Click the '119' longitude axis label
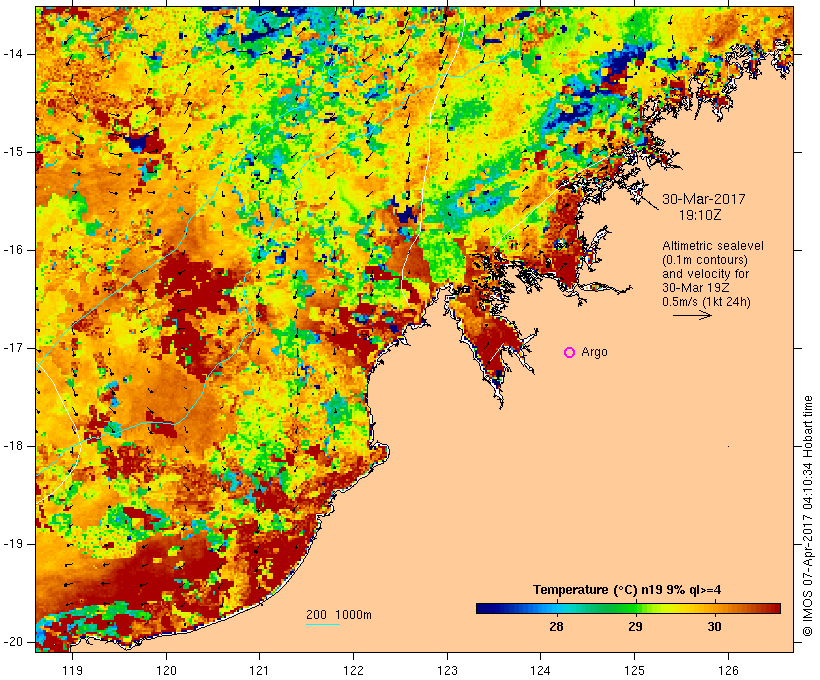The image size is (820, 680). point(73,670)
